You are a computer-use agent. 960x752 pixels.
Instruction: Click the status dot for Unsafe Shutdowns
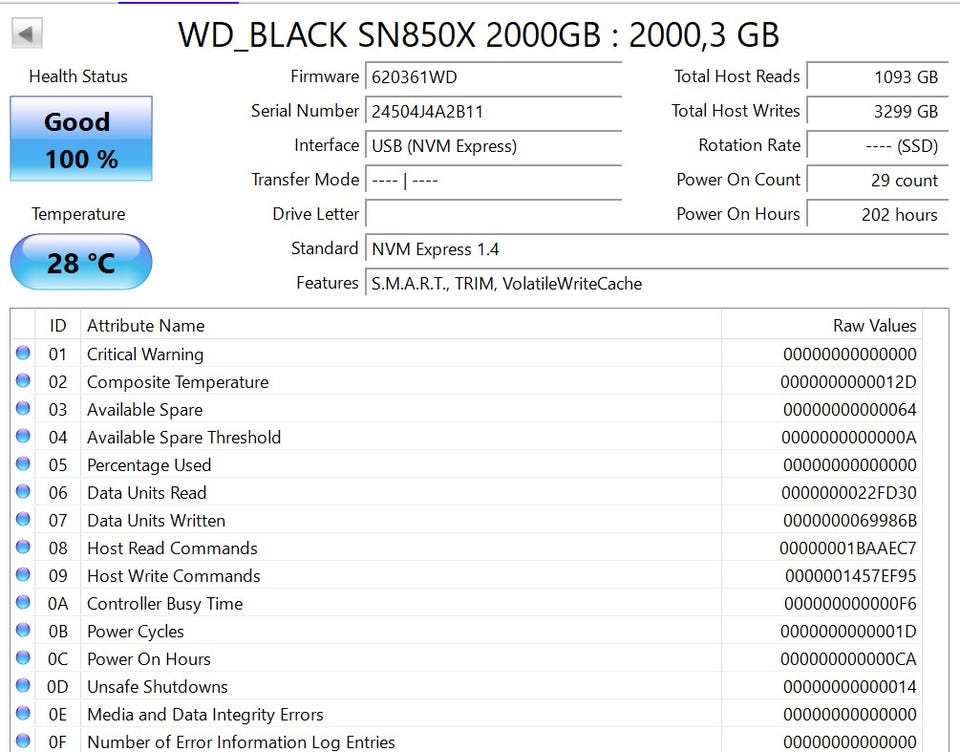pyautogui.click(x=23, y=685)
